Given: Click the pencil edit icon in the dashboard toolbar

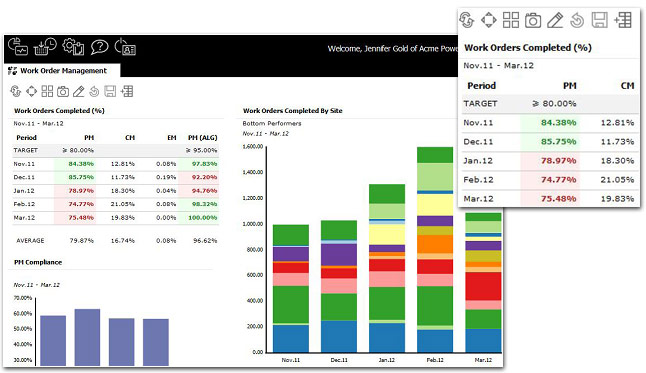Looking at the screenshot, I should 78,91.
